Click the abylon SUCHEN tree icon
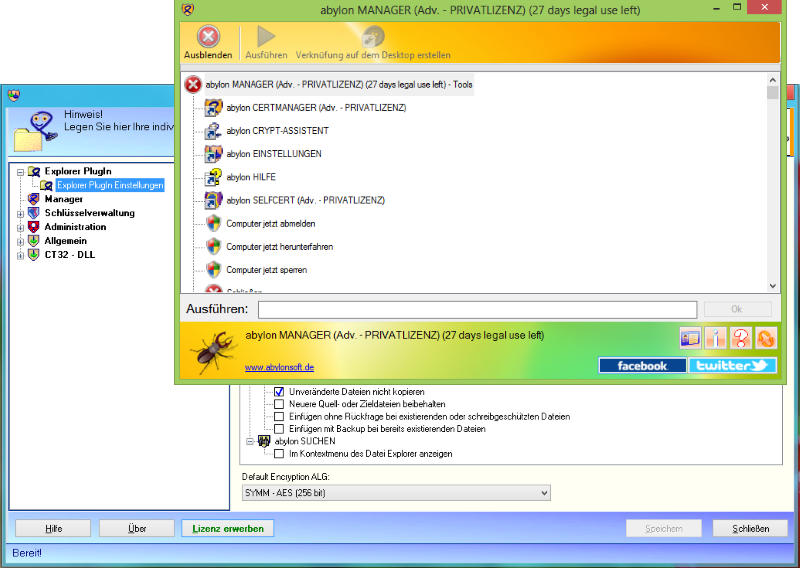 click(x=264, y=441)
